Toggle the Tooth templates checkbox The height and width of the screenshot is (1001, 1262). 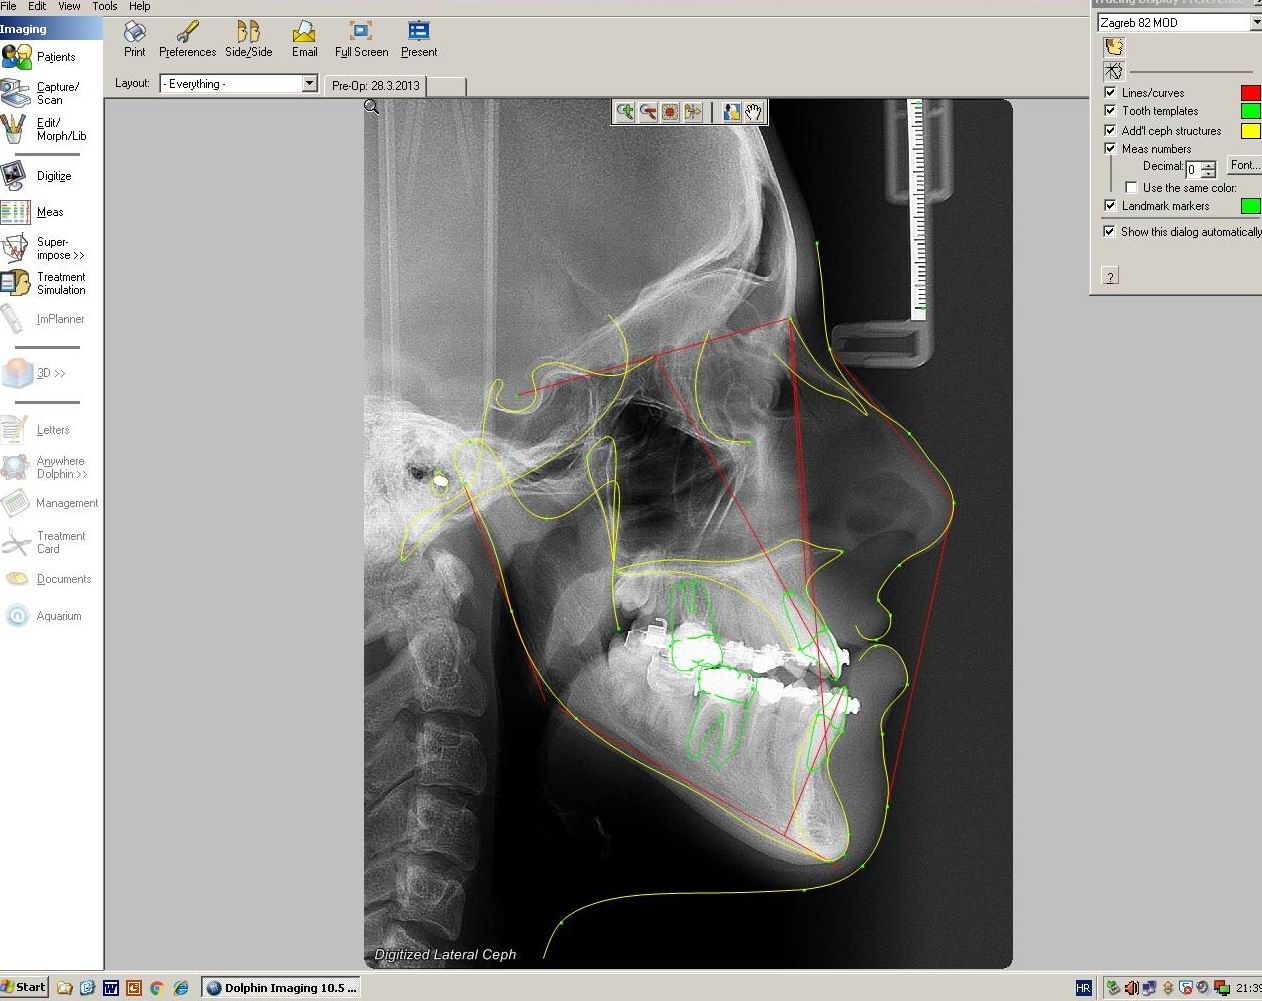(x=1110, y=111)
